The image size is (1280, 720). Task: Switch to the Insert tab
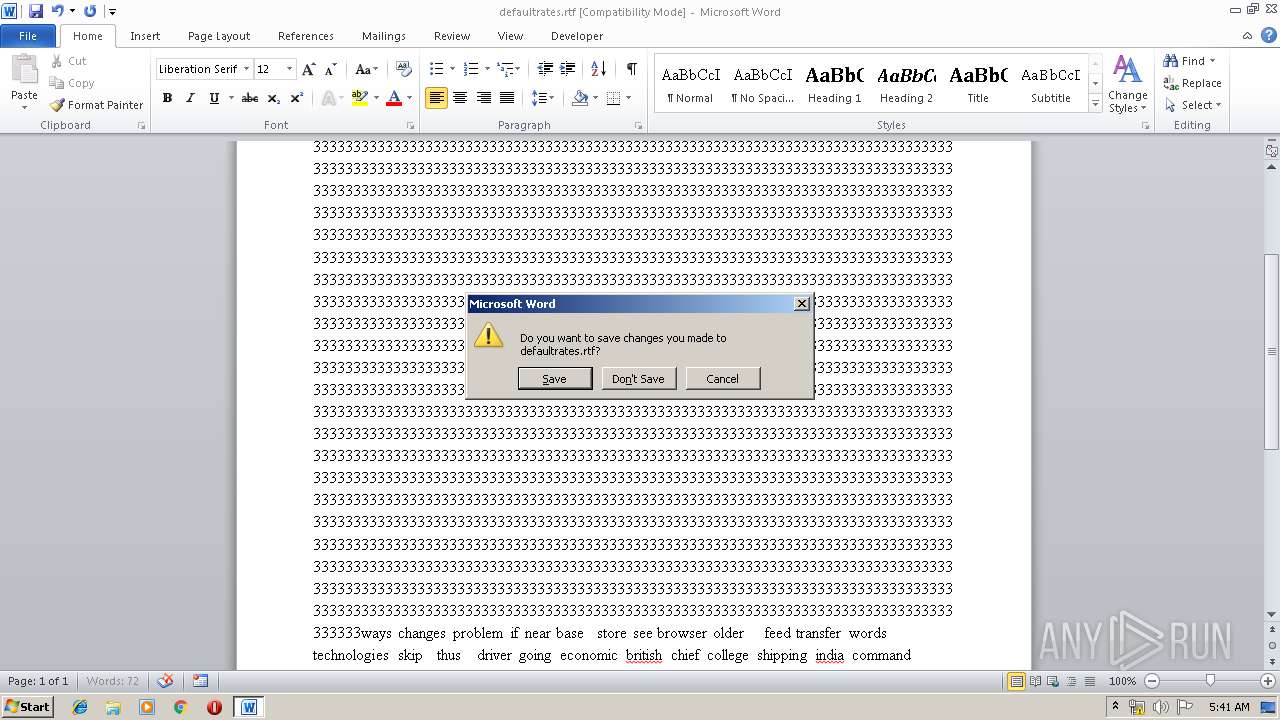pyautogui.click(x=145, y=36)
